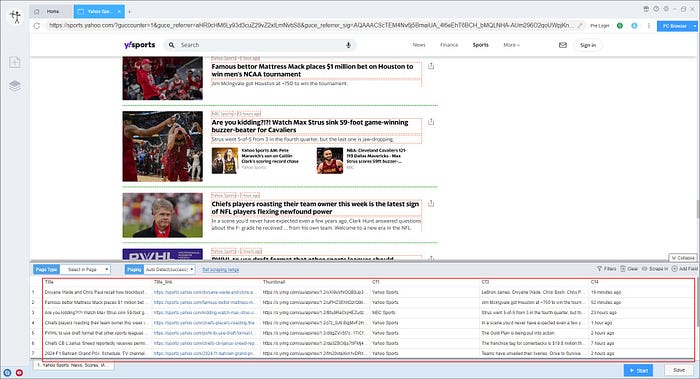
Task: Click the red round icon at bottom-left corner
Action: click(19, 372)
